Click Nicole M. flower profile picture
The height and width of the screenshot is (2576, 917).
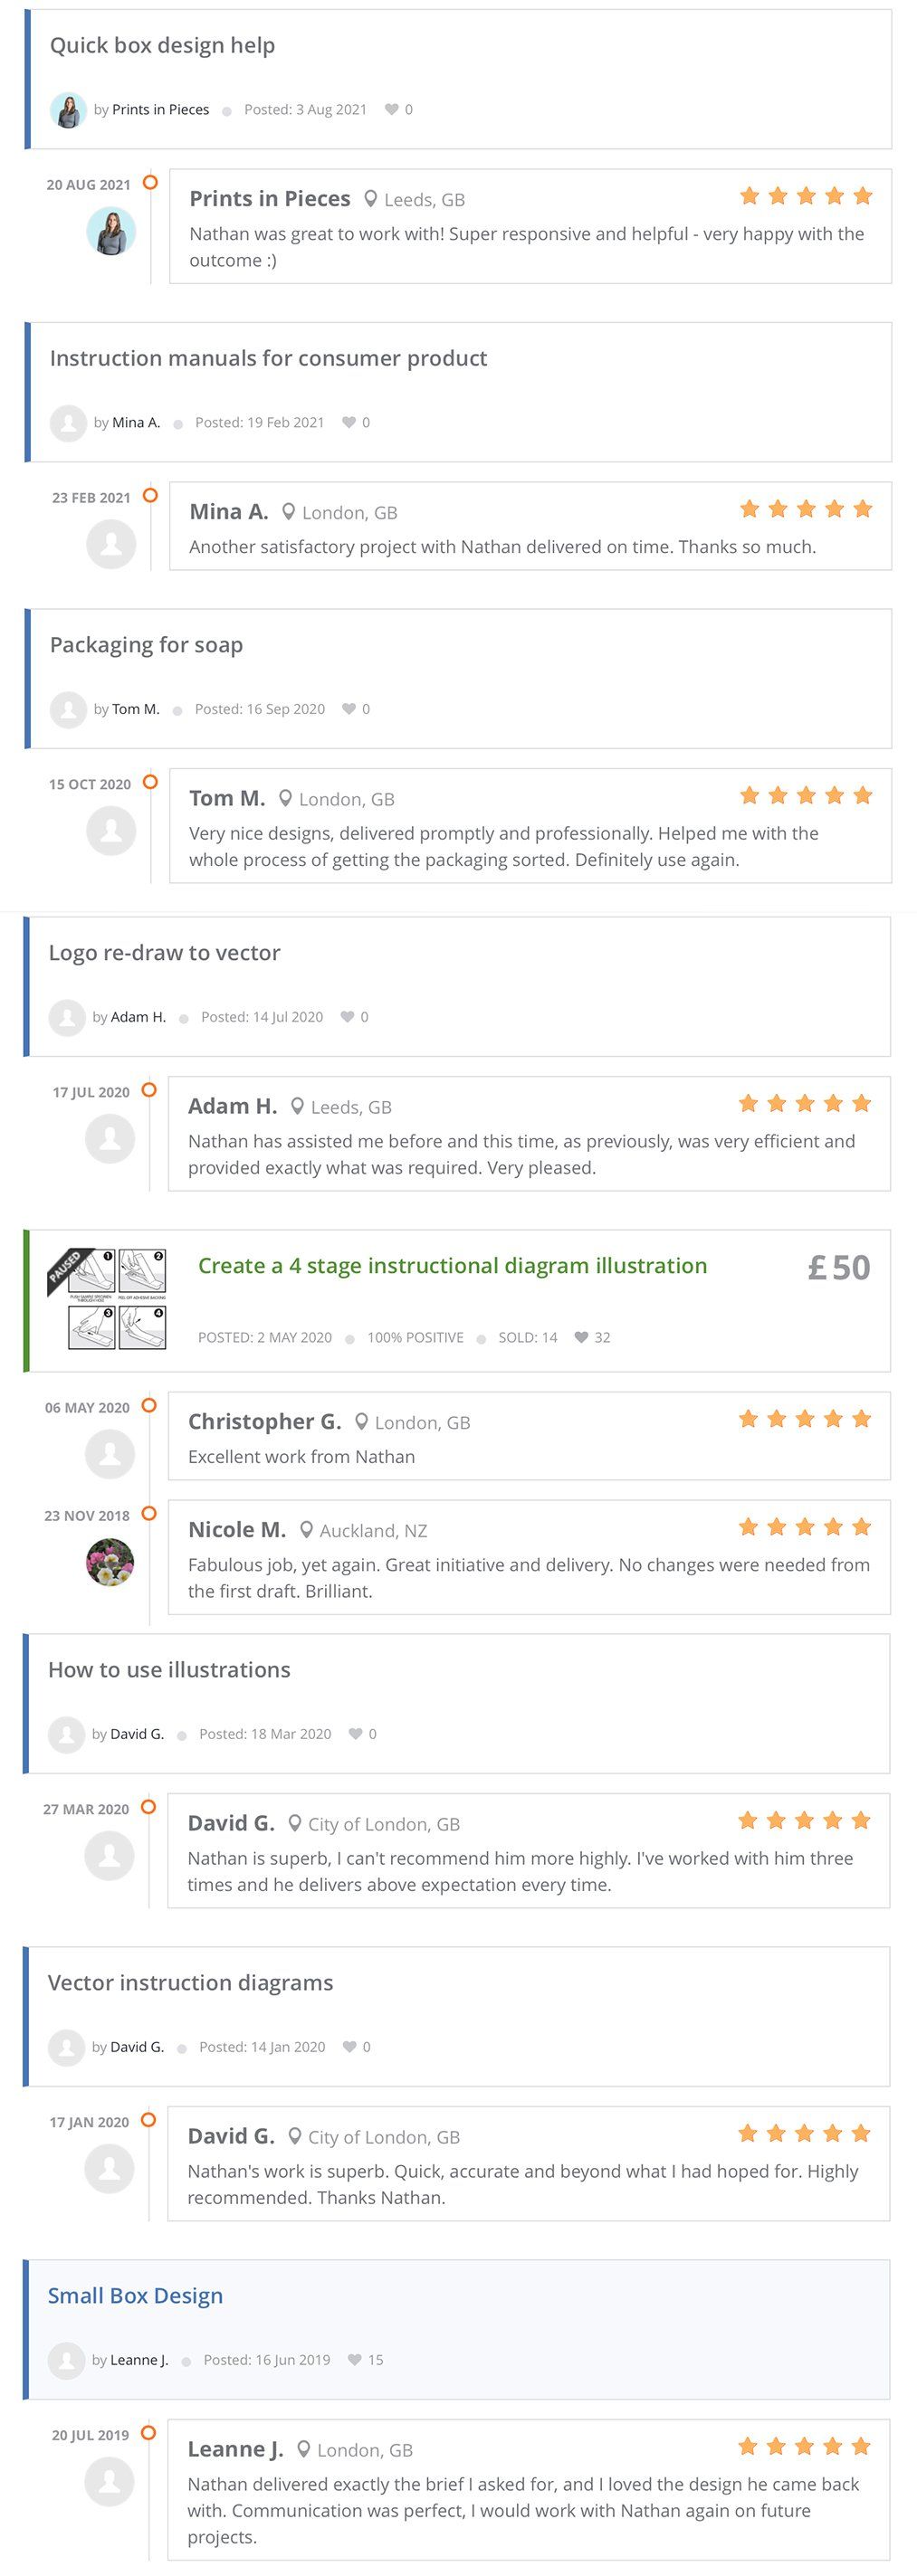point(110,1563)
